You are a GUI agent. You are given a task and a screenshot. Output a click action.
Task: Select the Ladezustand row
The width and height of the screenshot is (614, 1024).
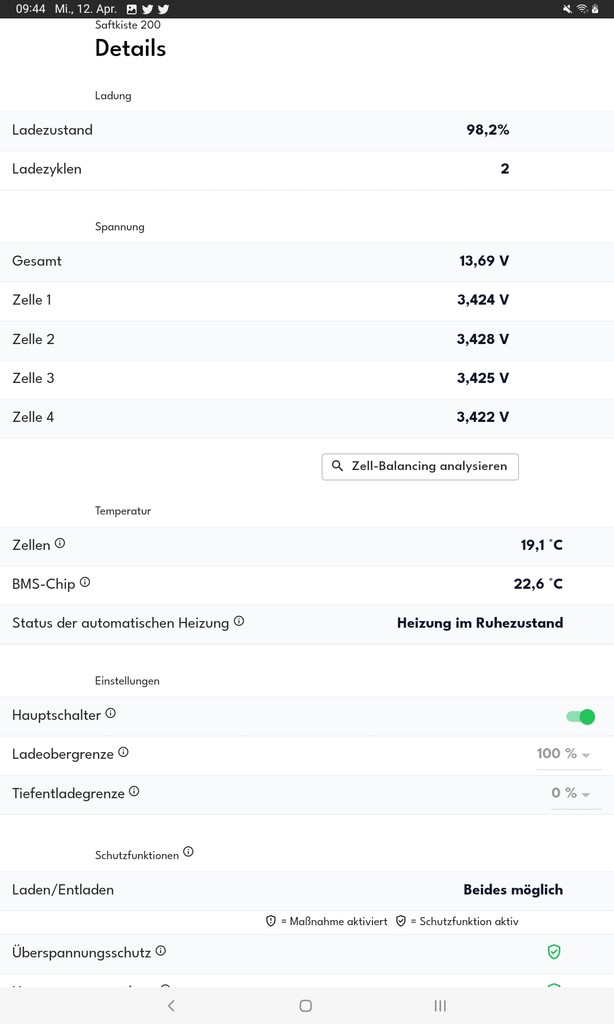(307, 131)
